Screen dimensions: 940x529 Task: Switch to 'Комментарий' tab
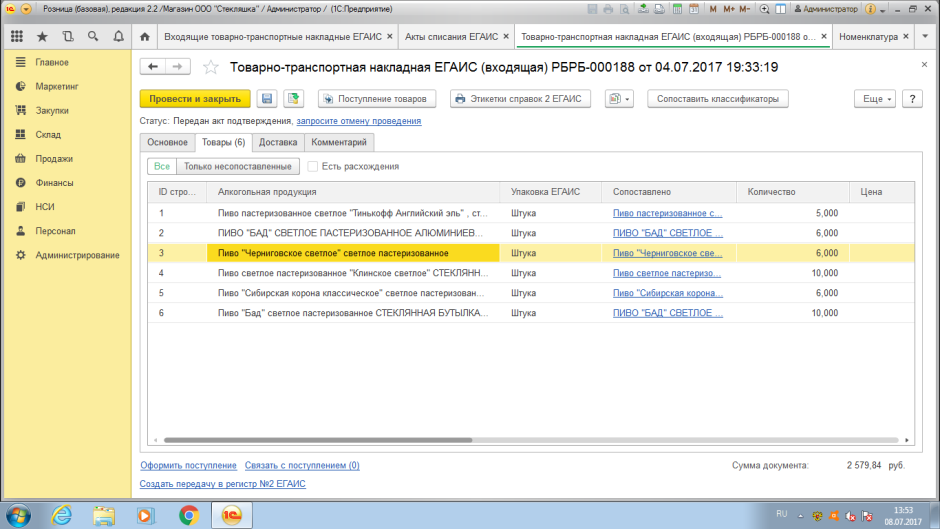(339, 142)
